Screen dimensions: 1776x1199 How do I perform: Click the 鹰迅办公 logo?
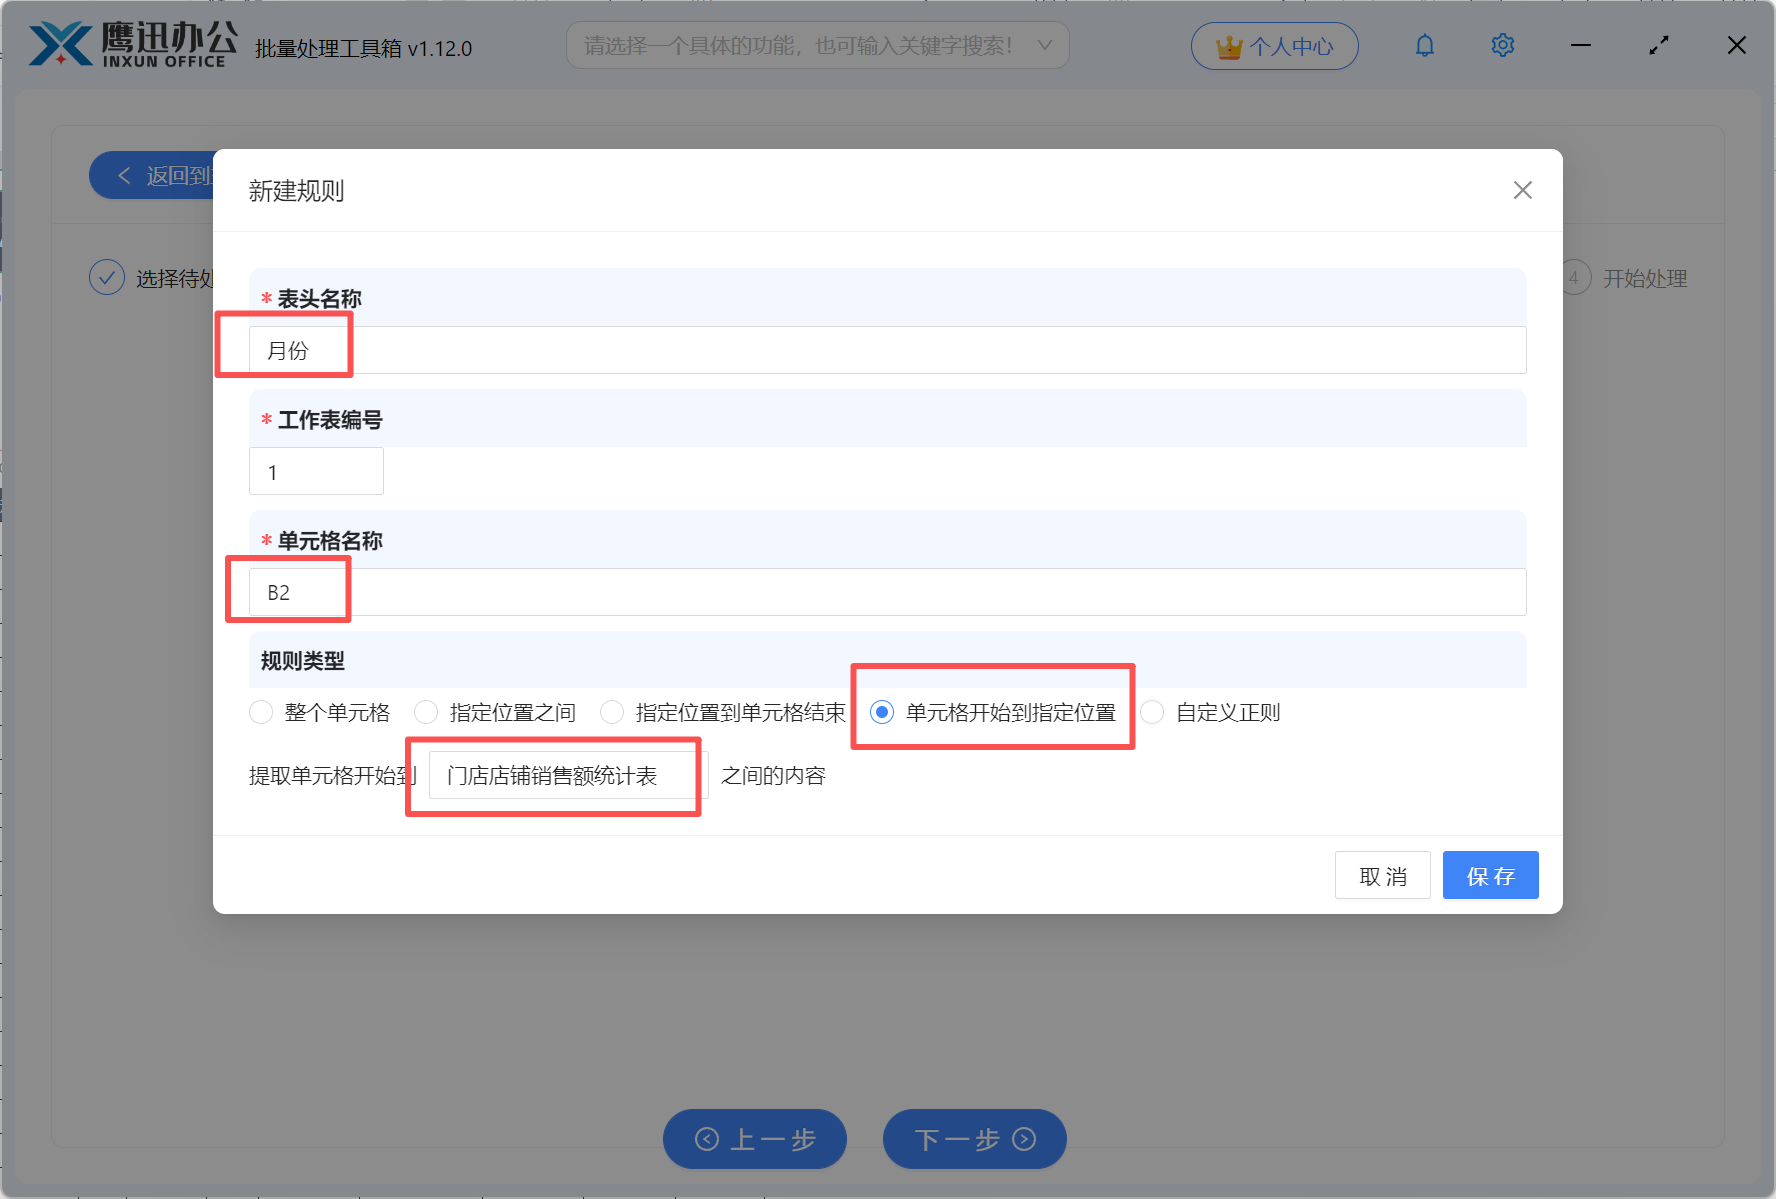click(x=130, y=45)
